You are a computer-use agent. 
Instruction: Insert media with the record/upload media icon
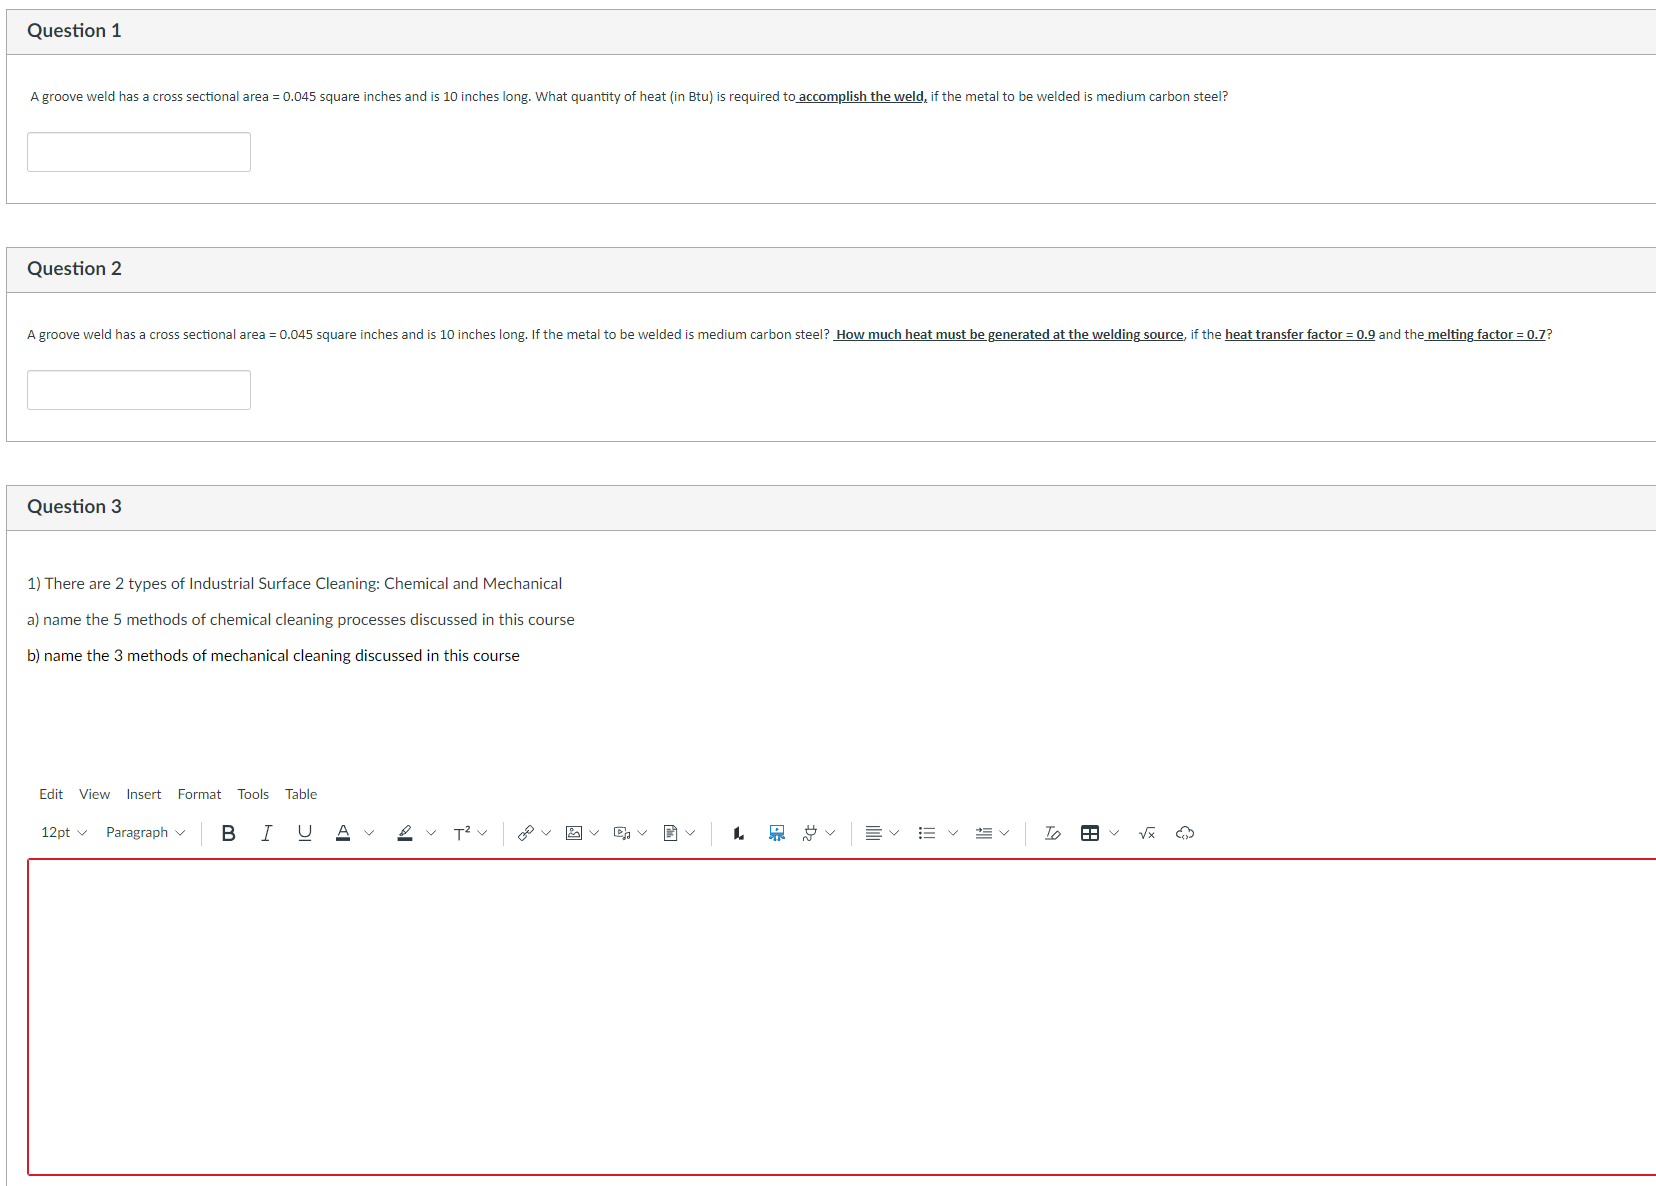622,833
